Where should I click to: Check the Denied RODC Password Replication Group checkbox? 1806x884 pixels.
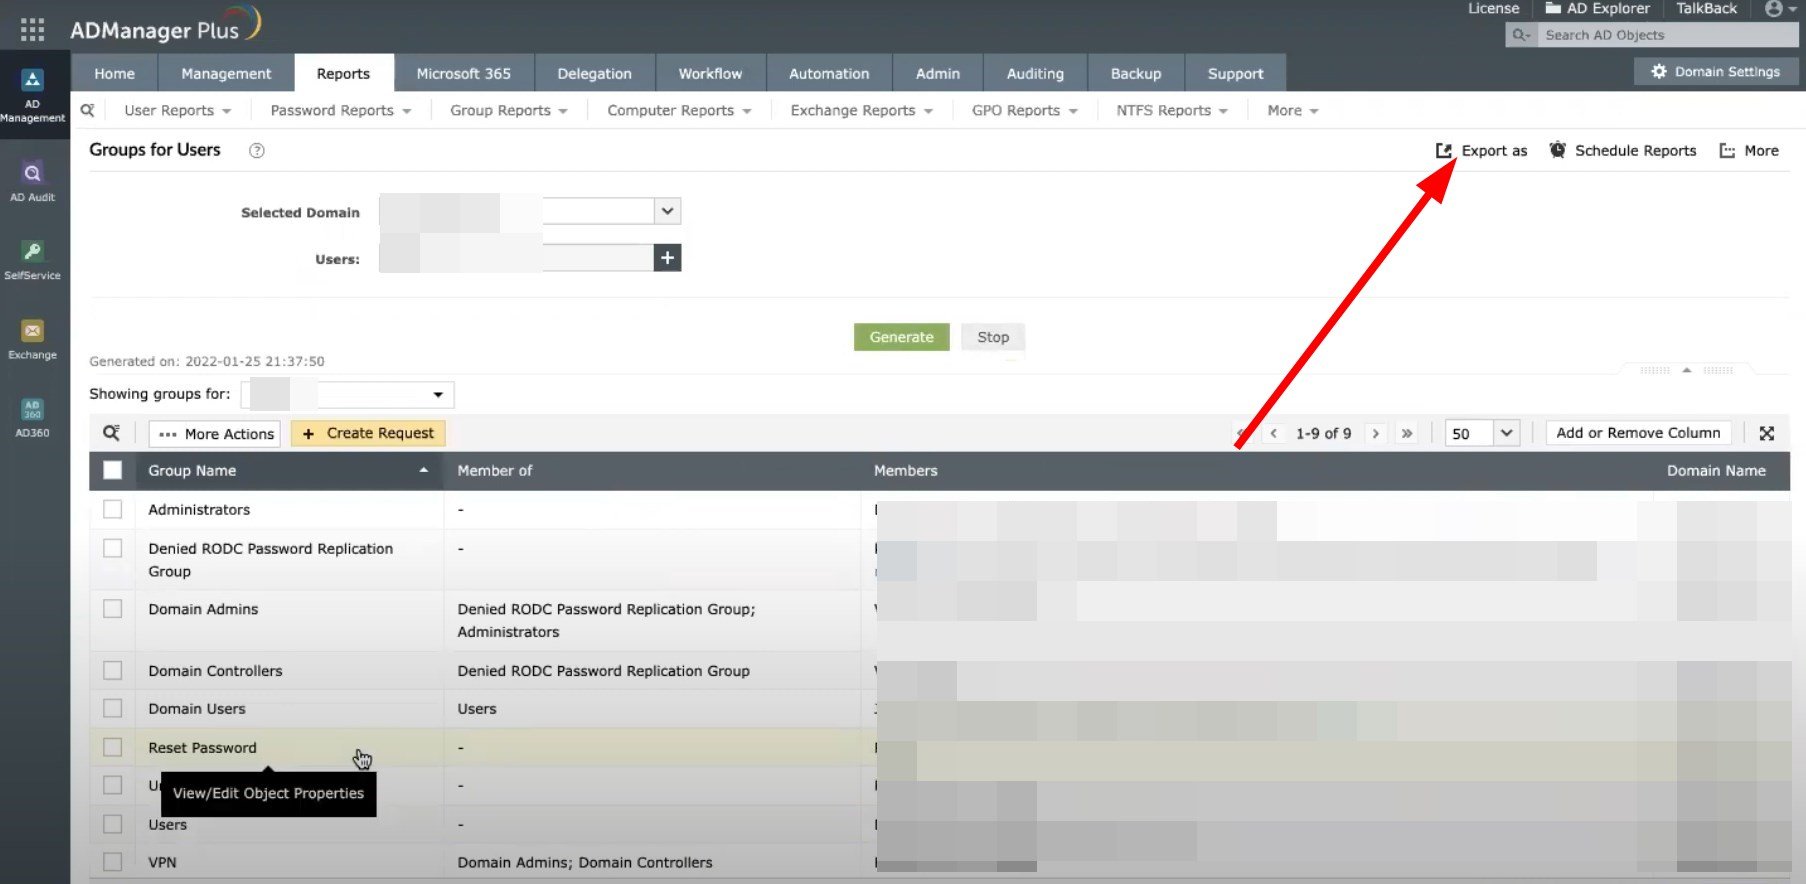click(113, 548)
